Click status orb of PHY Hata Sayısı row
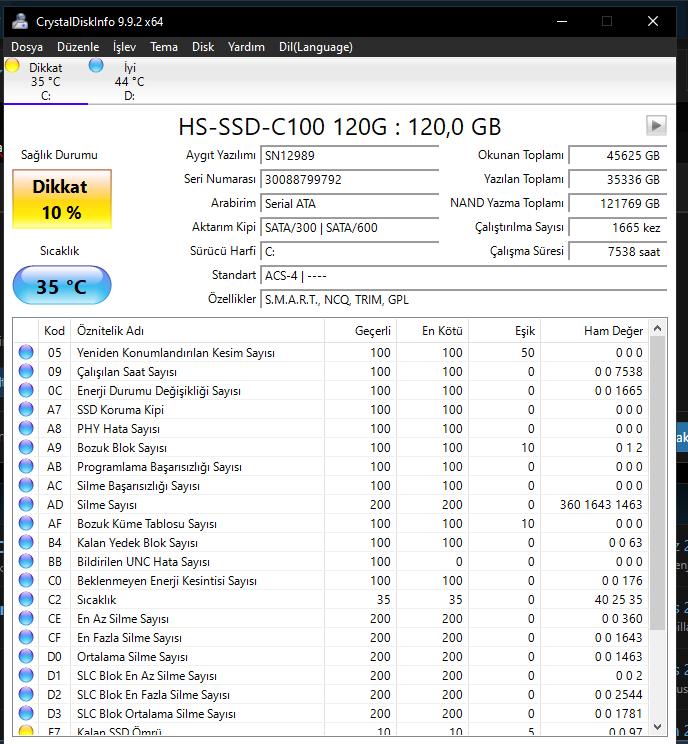 pos(26,428)
